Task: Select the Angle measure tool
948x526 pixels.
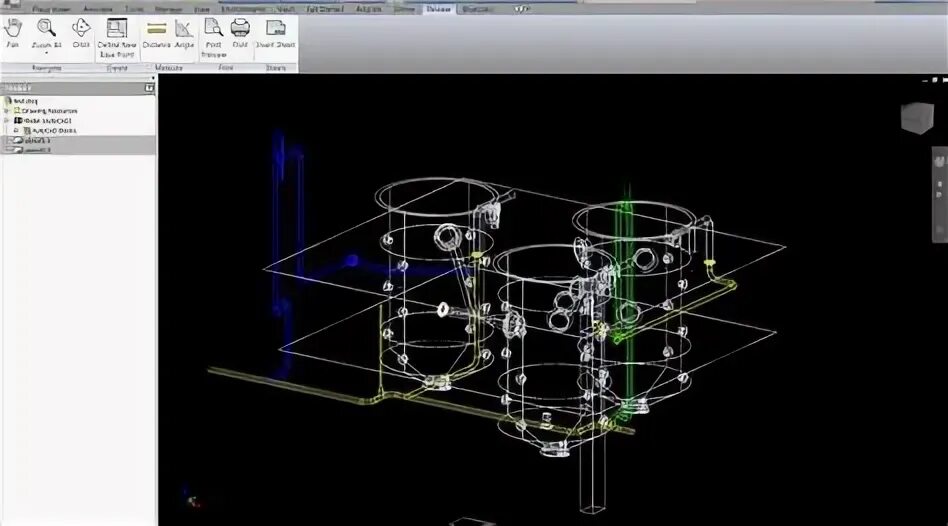Action: pyautogui.click(x=184, y=33)
